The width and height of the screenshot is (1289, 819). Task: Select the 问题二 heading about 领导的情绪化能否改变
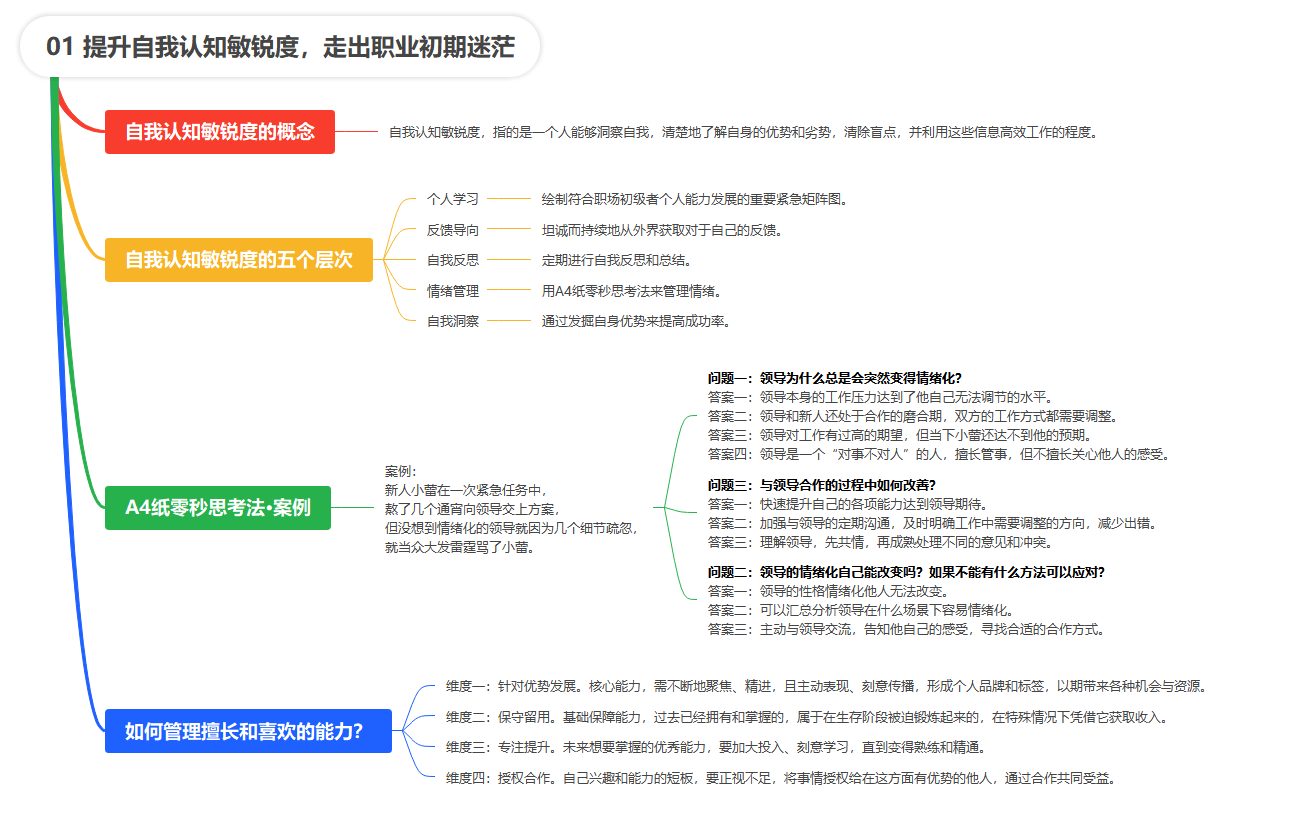click(x=905, y=573)
